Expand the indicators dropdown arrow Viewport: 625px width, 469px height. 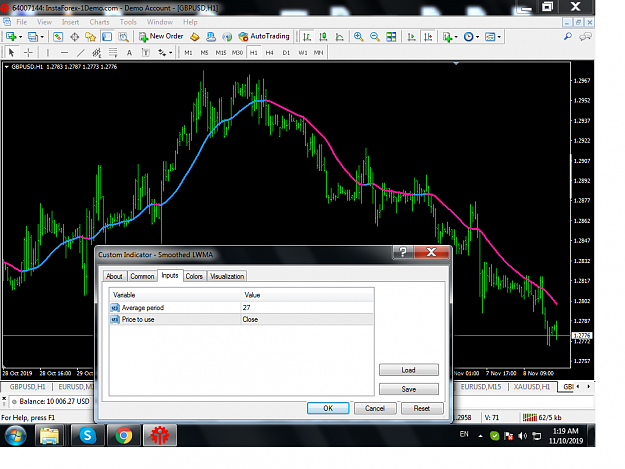[x=456, y=37]
